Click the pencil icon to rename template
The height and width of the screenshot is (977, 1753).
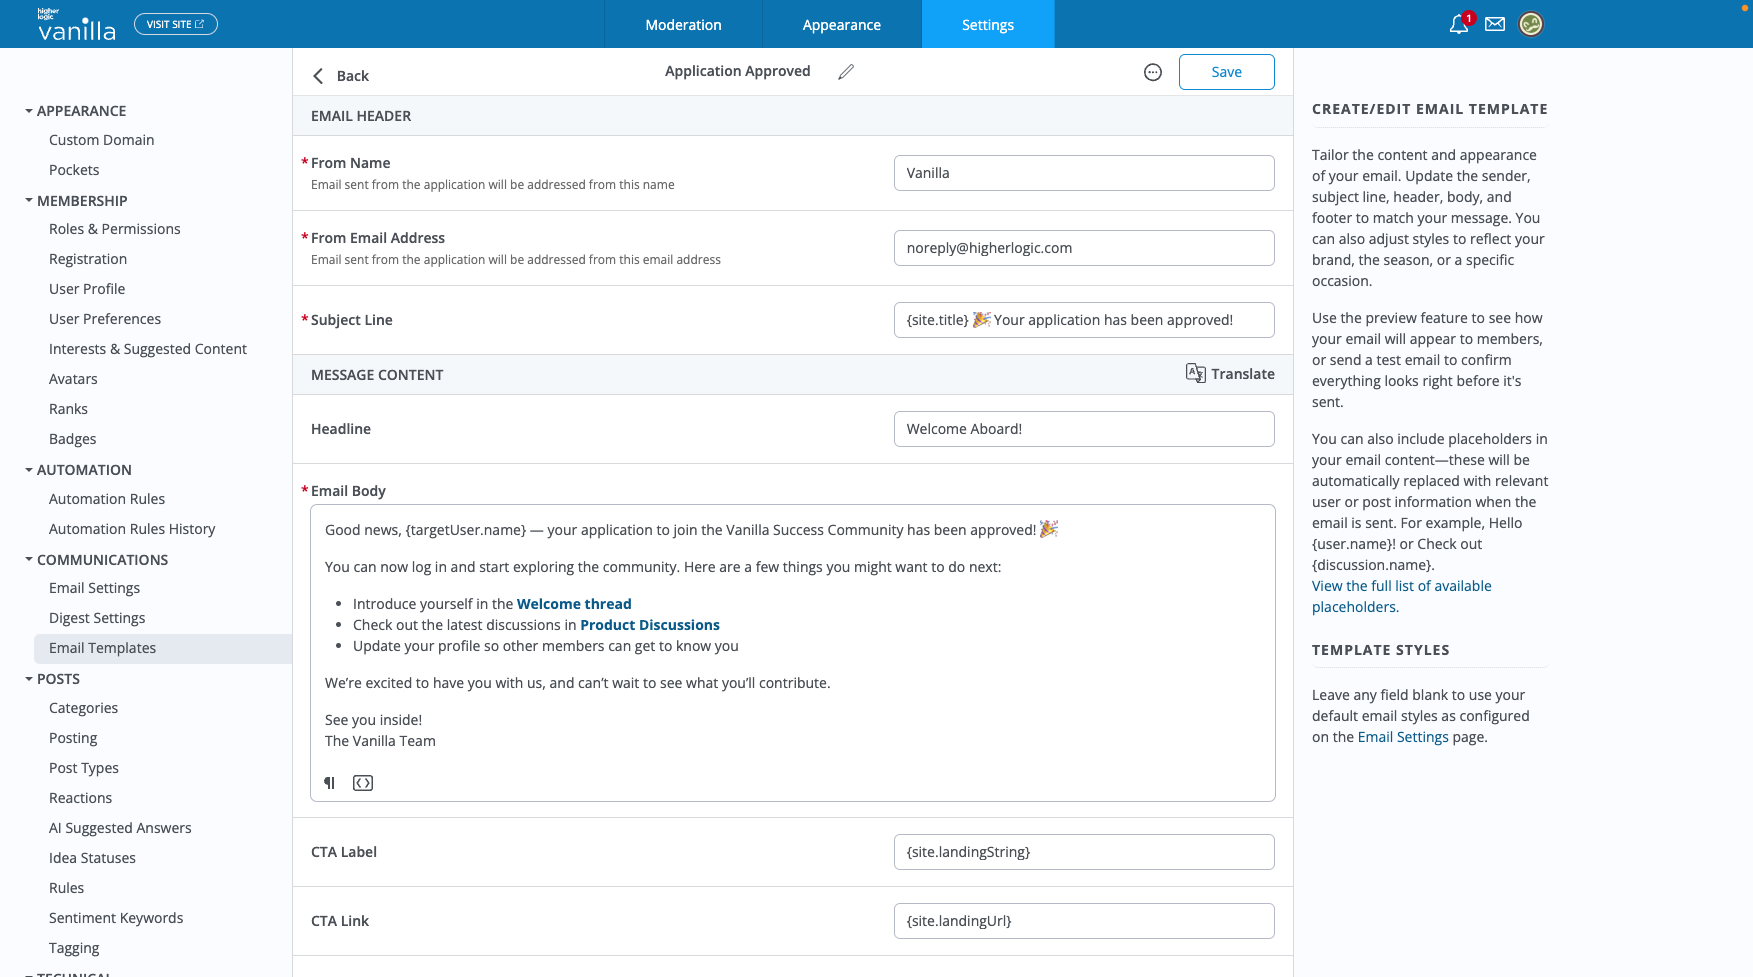tap(846, 72)
